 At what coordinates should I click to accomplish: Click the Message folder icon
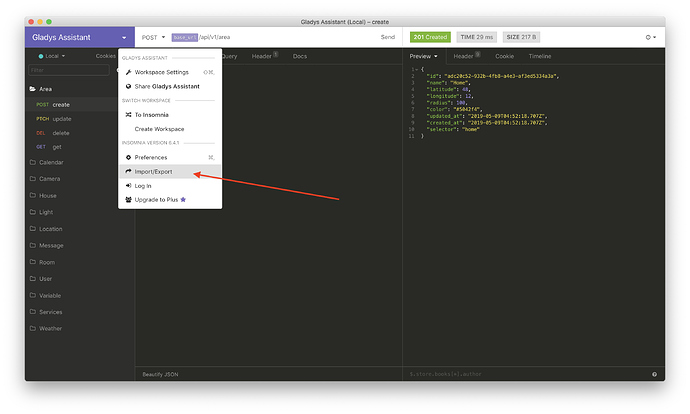[33, 245]
